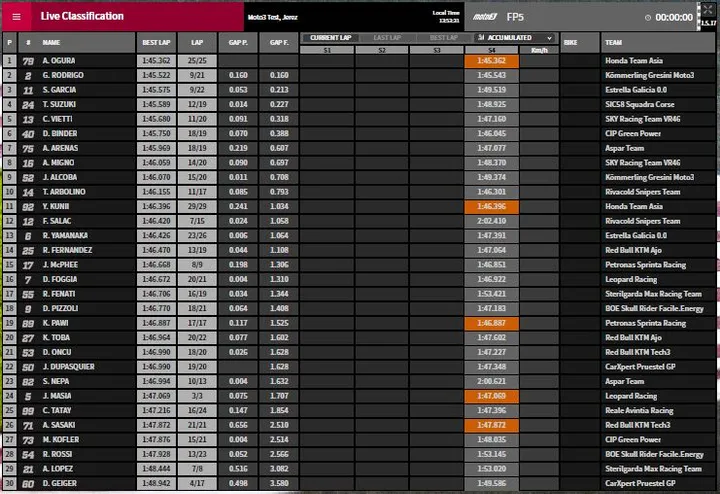The width and height of the screenshot is (720, 494).
Task: Click the Gap F. column header
Action: click(279, 43)
